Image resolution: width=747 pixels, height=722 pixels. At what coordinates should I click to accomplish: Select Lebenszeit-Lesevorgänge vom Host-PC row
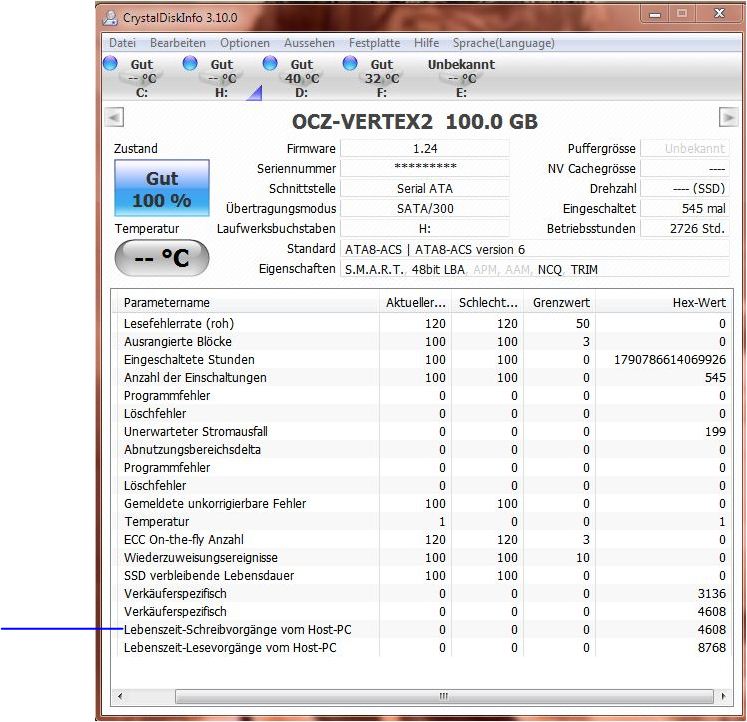422,648
